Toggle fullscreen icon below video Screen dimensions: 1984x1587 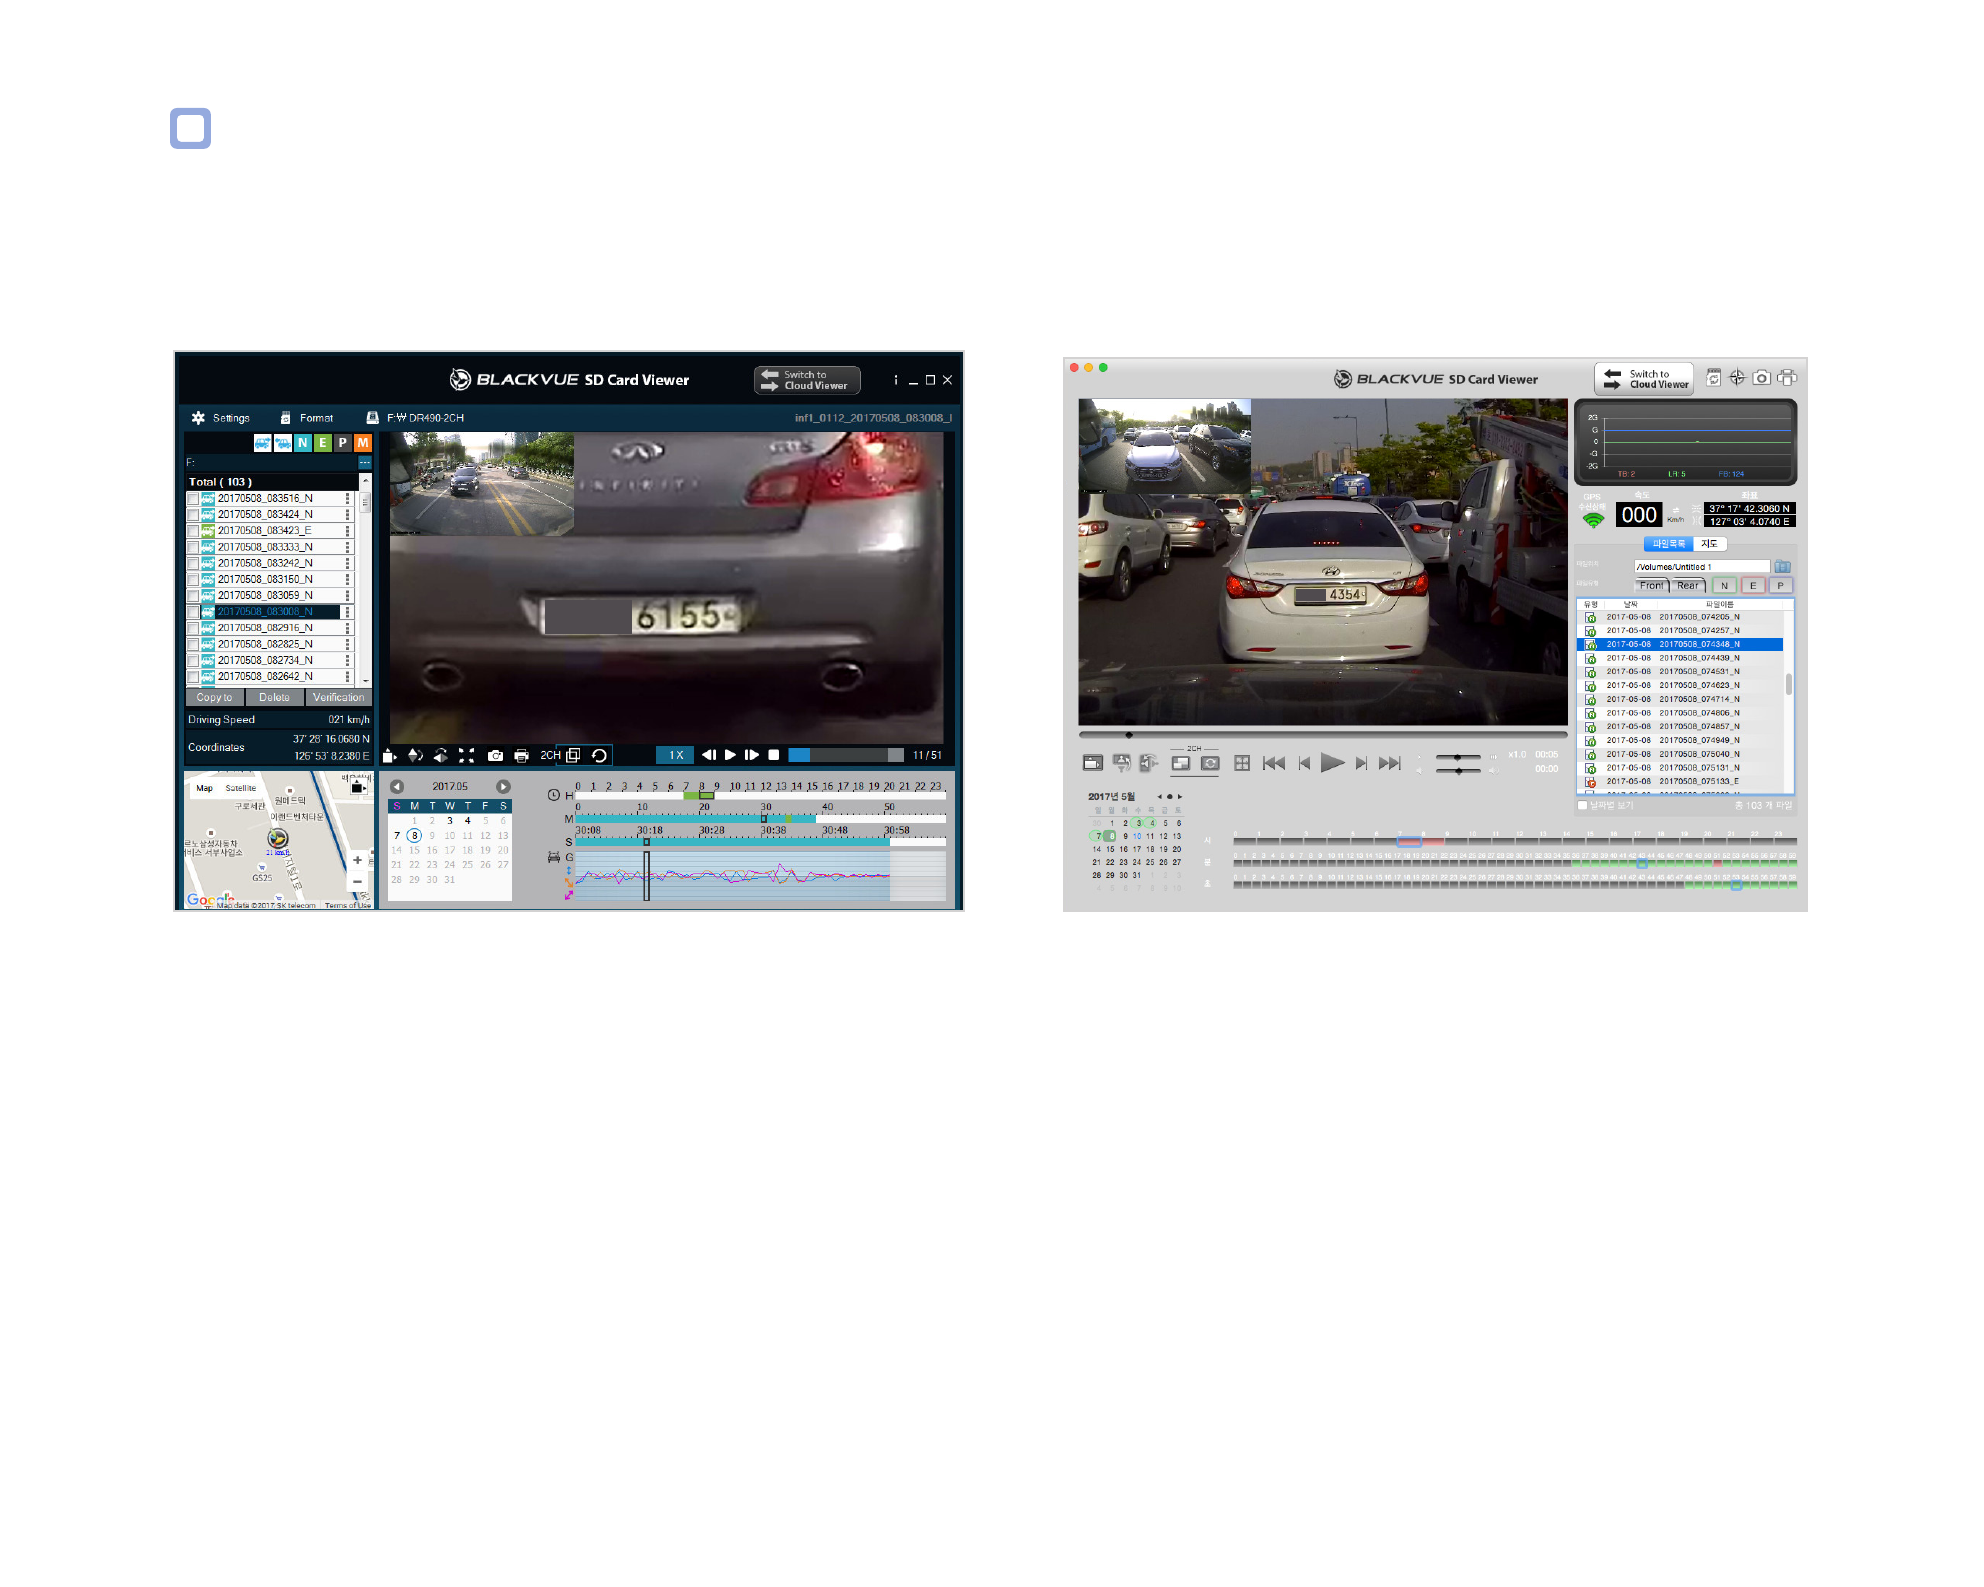[466, 756]
